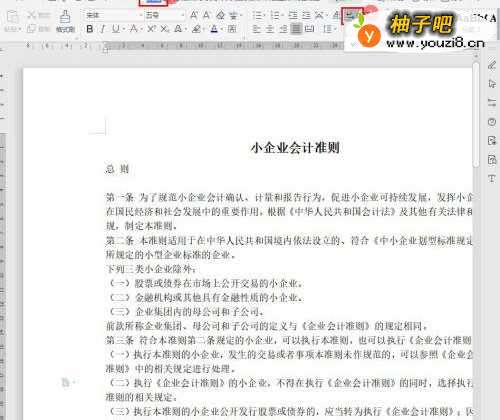
Task: Click the text highlight color icon
Action: point(196,29)
